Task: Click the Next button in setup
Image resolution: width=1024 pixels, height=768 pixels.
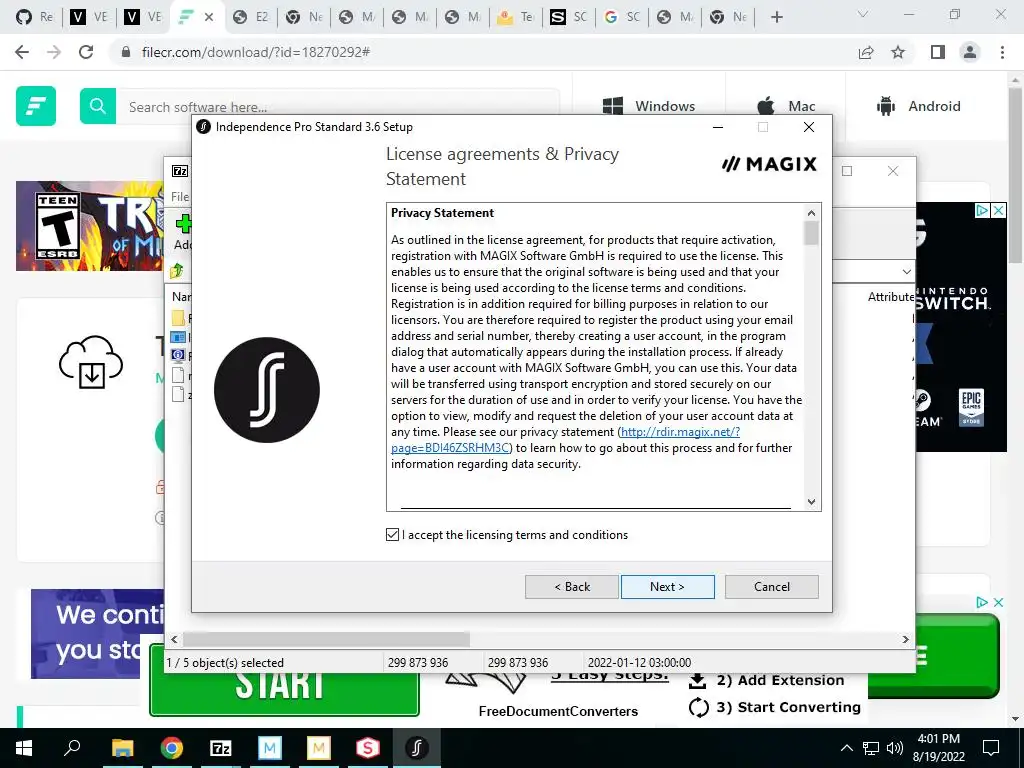Action: [667, 586]
